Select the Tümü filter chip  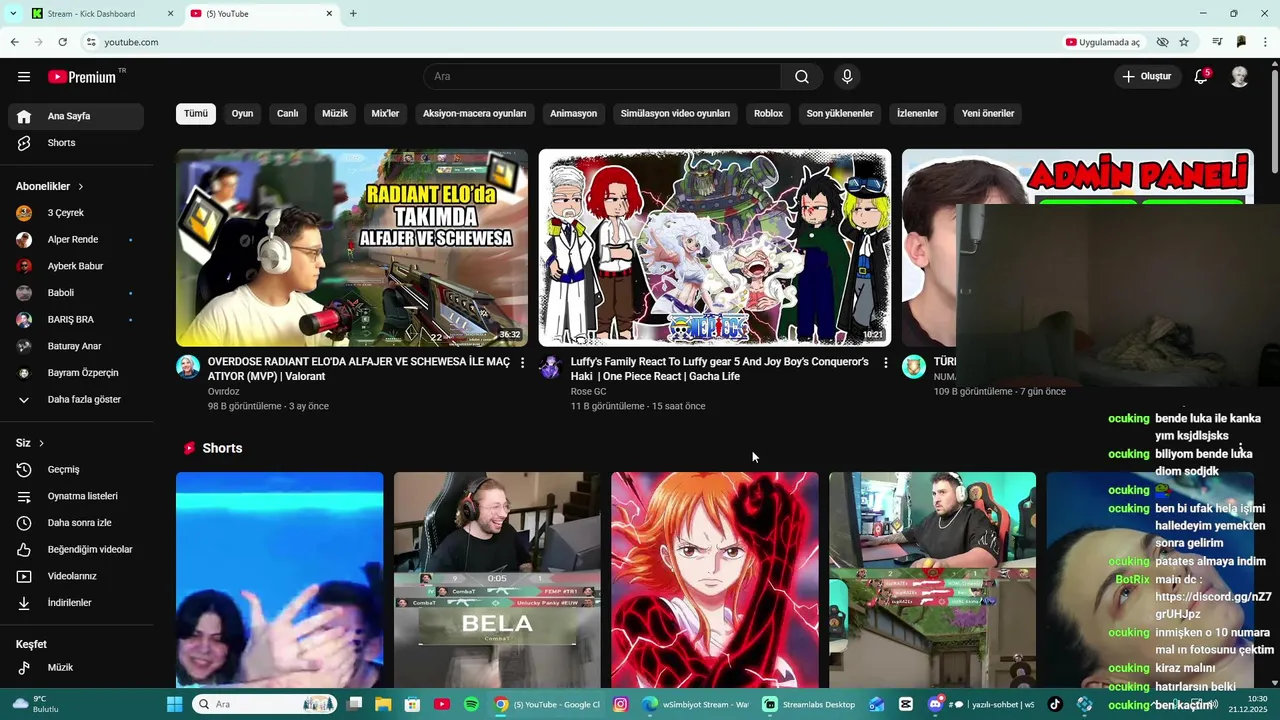point(196,113)
